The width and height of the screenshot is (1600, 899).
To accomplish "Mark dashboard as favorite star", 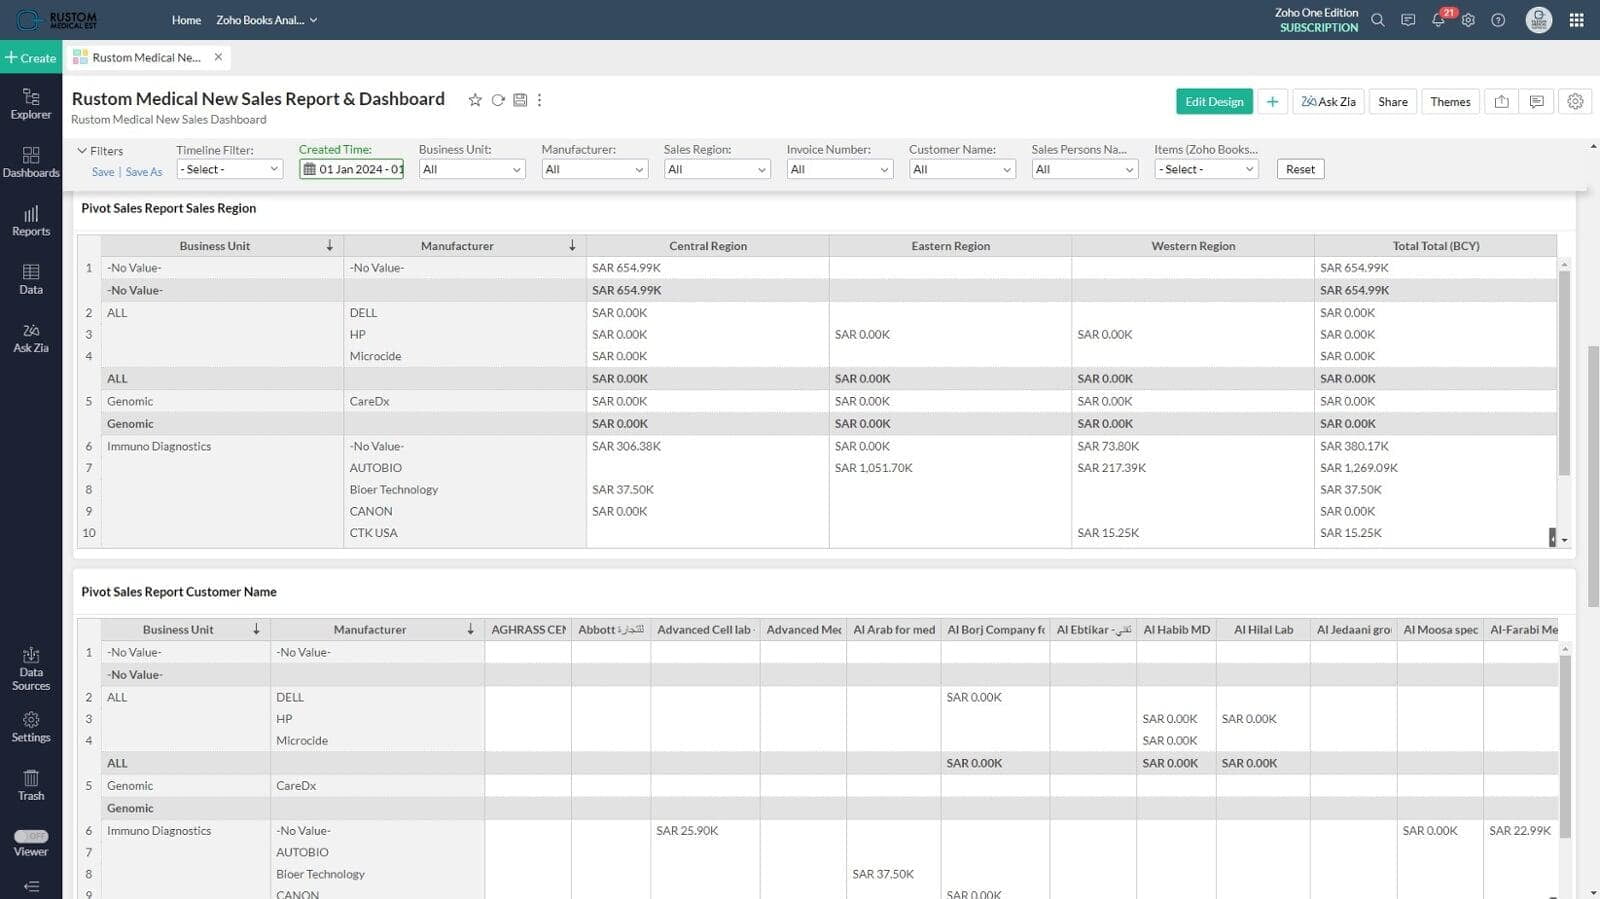I will [x=475, y=100].
